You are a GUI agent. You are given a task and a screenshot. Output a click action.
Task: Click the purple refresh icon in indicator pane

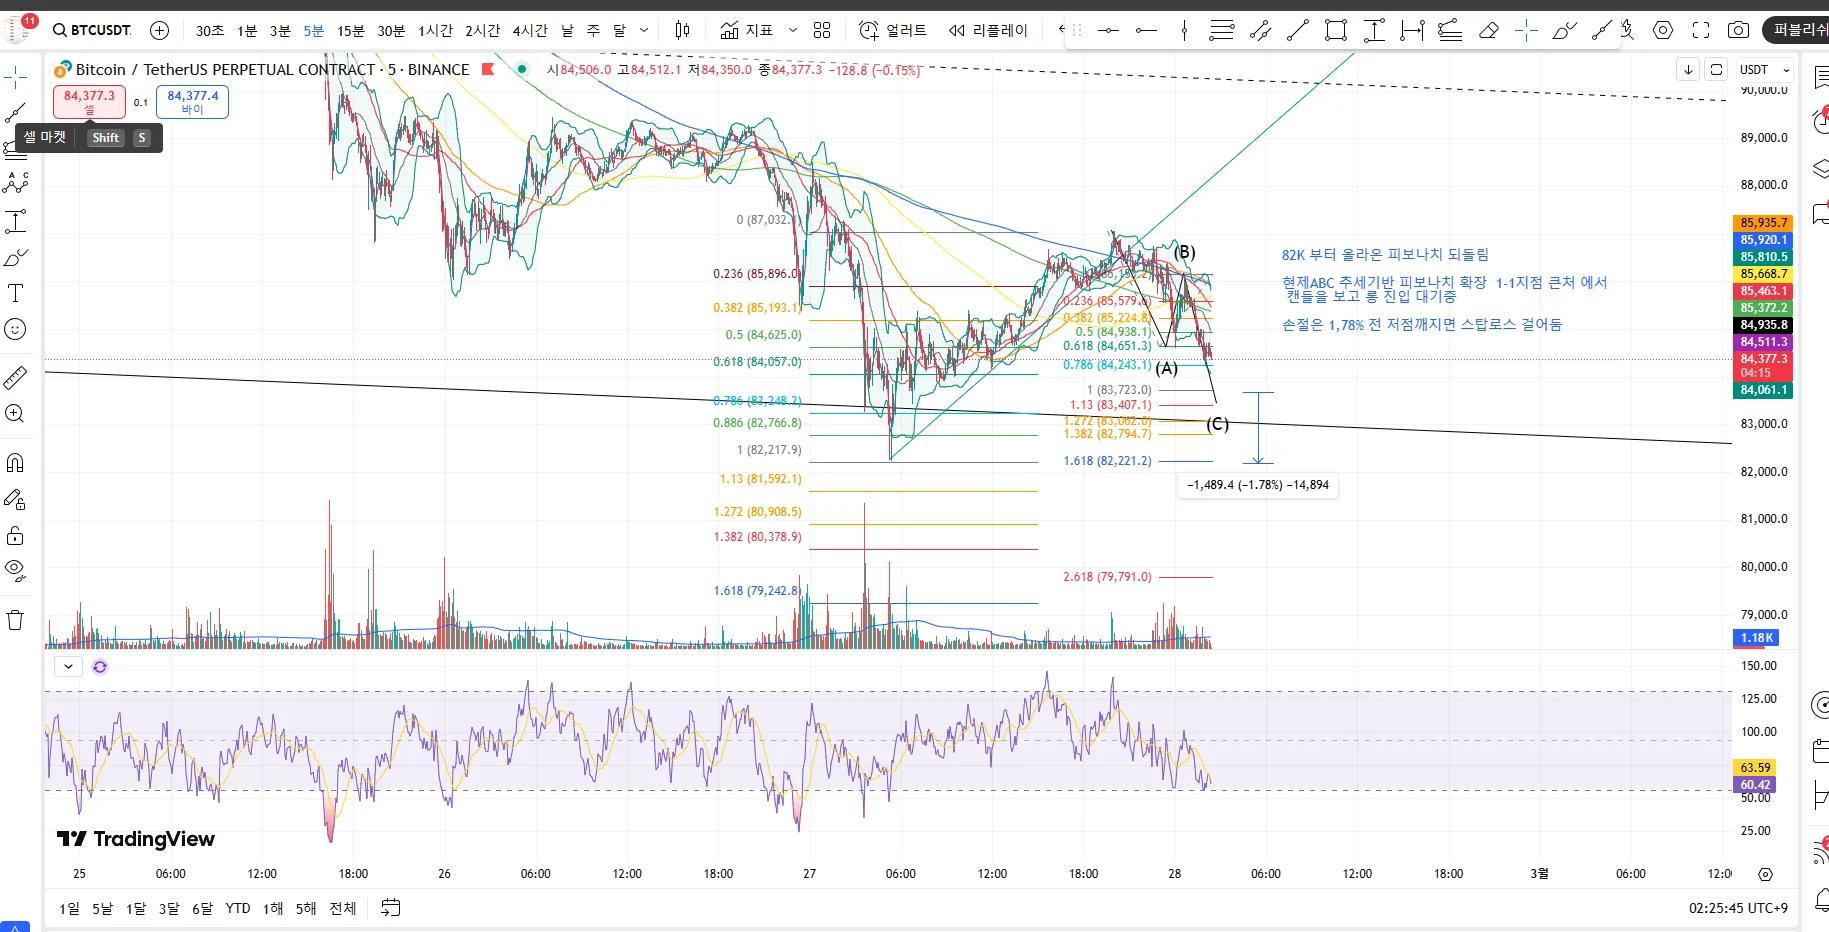tap(100, 667)
